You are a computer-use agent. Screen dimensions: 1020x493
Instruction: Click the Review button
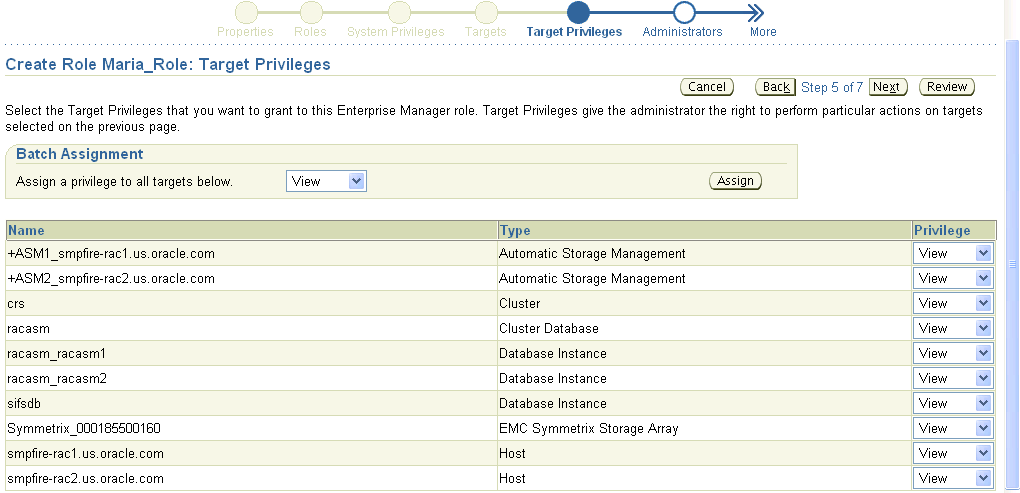pos(946,87)
